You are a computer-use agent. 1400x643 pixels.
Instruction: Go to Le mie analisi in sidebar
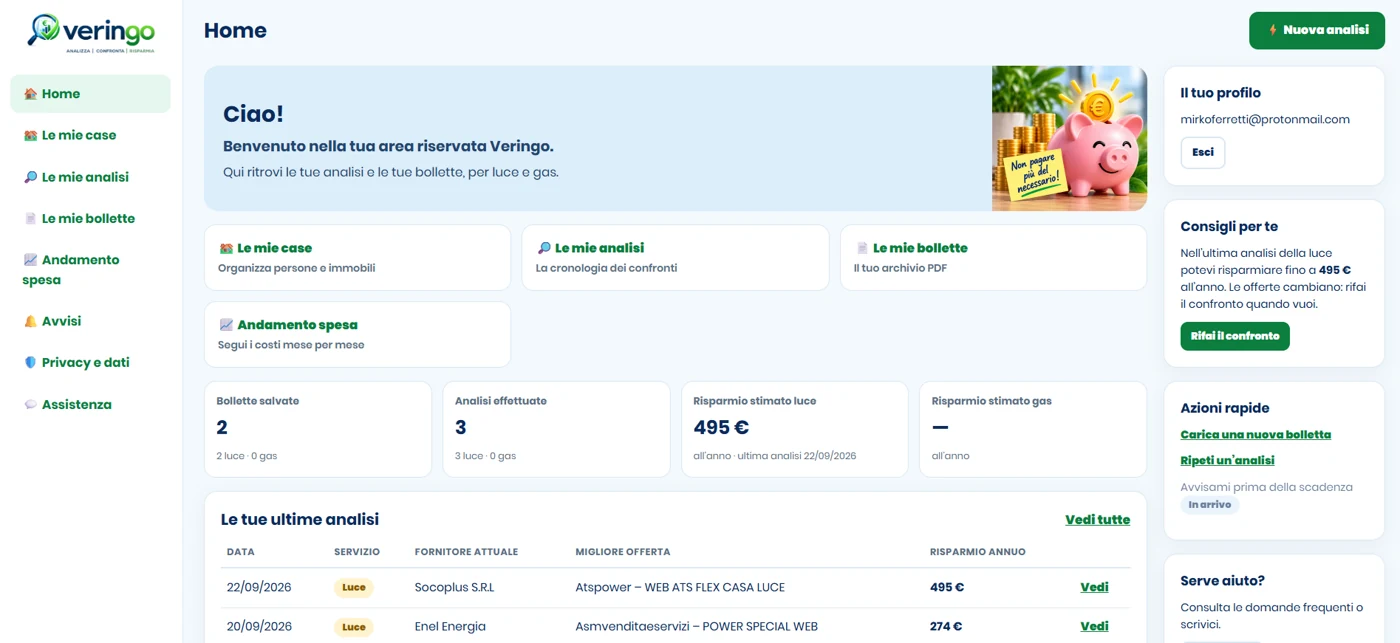(90, 177)
